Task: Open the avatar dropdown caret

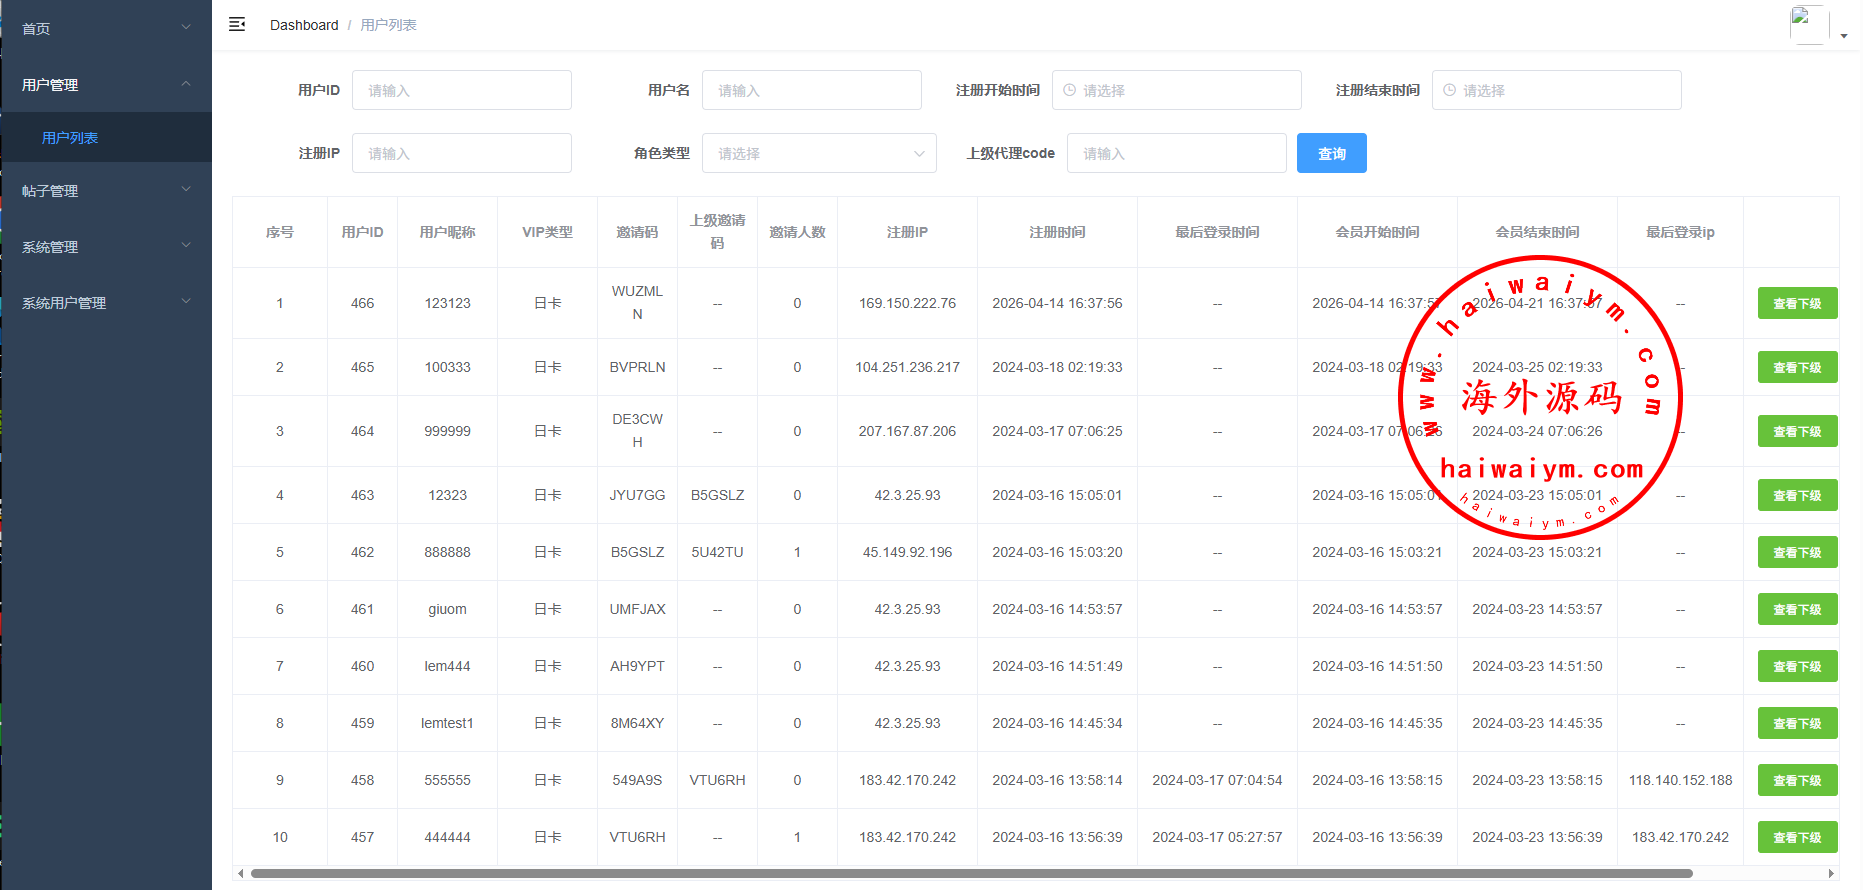Action: [x=1843, y=35]
